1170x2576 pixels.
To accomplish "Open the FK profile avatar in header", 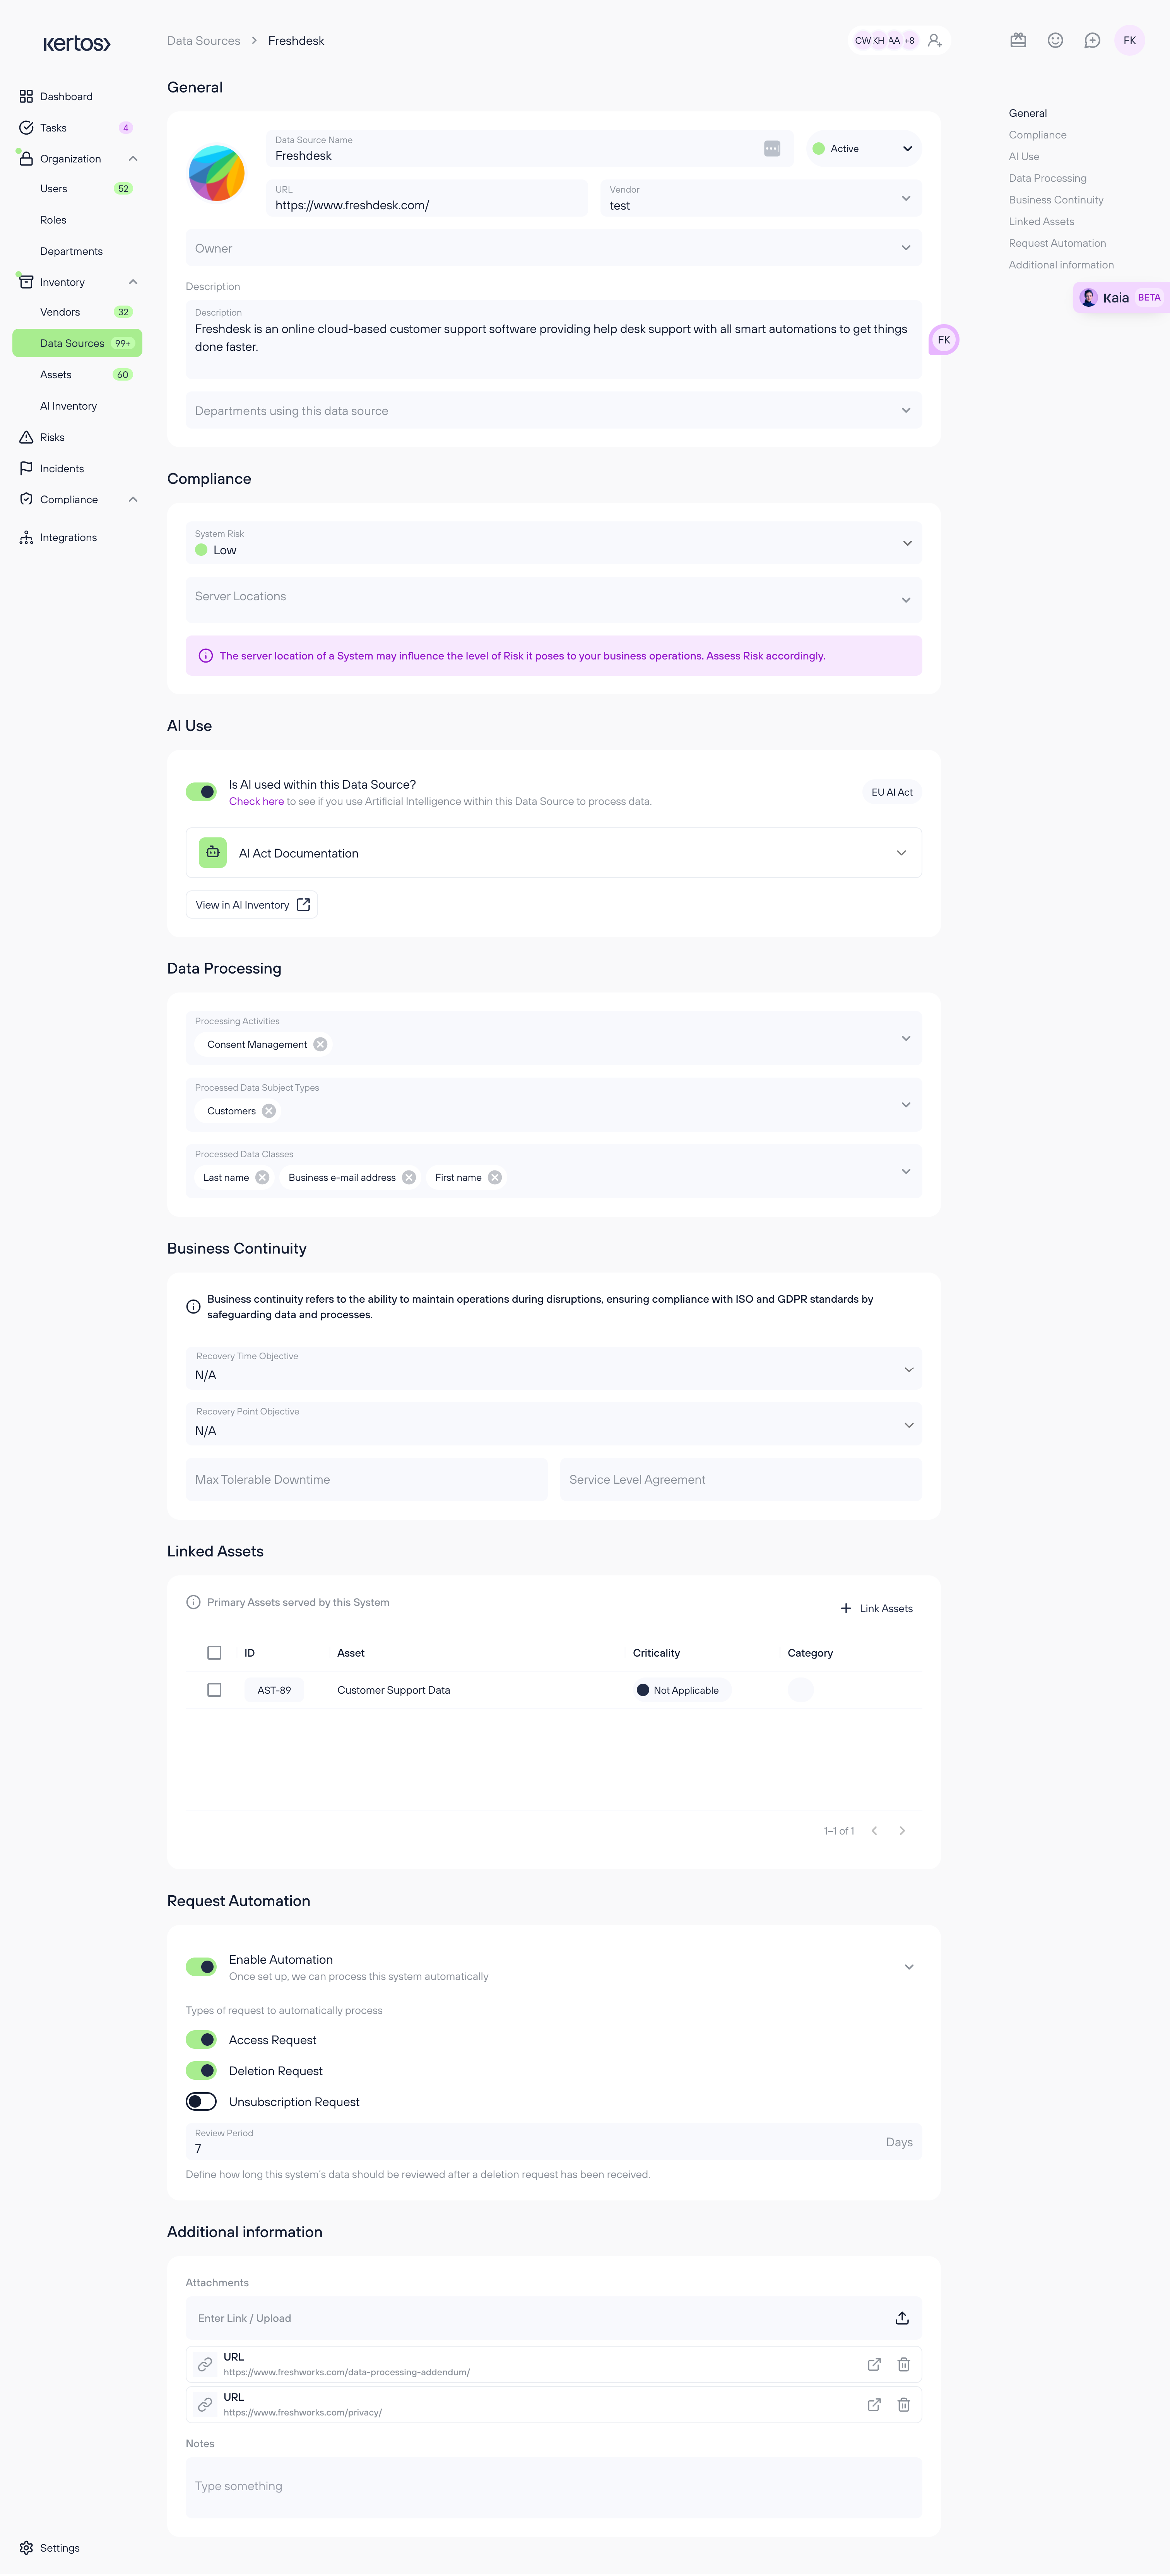I will pyautogui.click(x=1129, y=41).
